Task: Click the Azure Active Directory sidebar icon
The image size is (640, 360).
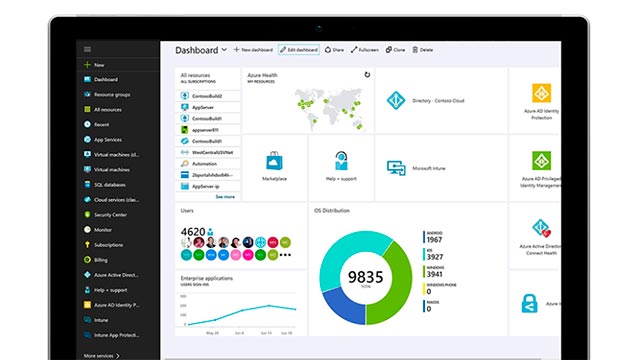Action: [87, 275]
